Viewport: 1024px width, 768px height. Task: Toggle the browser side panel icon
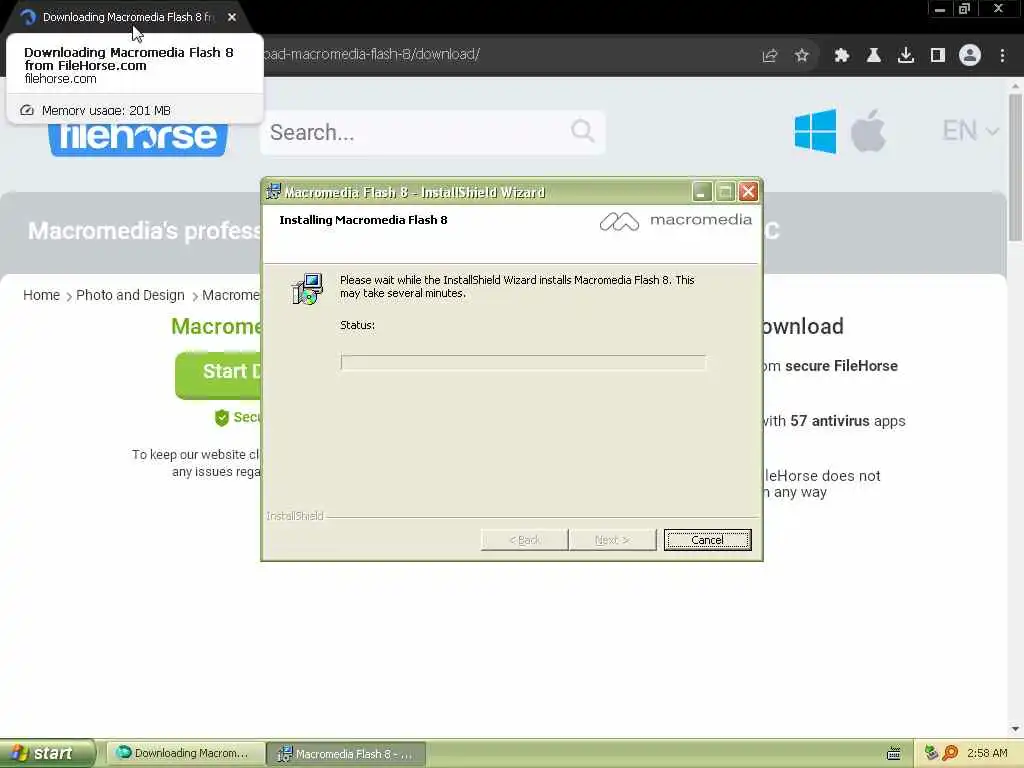tap(937, 56)
